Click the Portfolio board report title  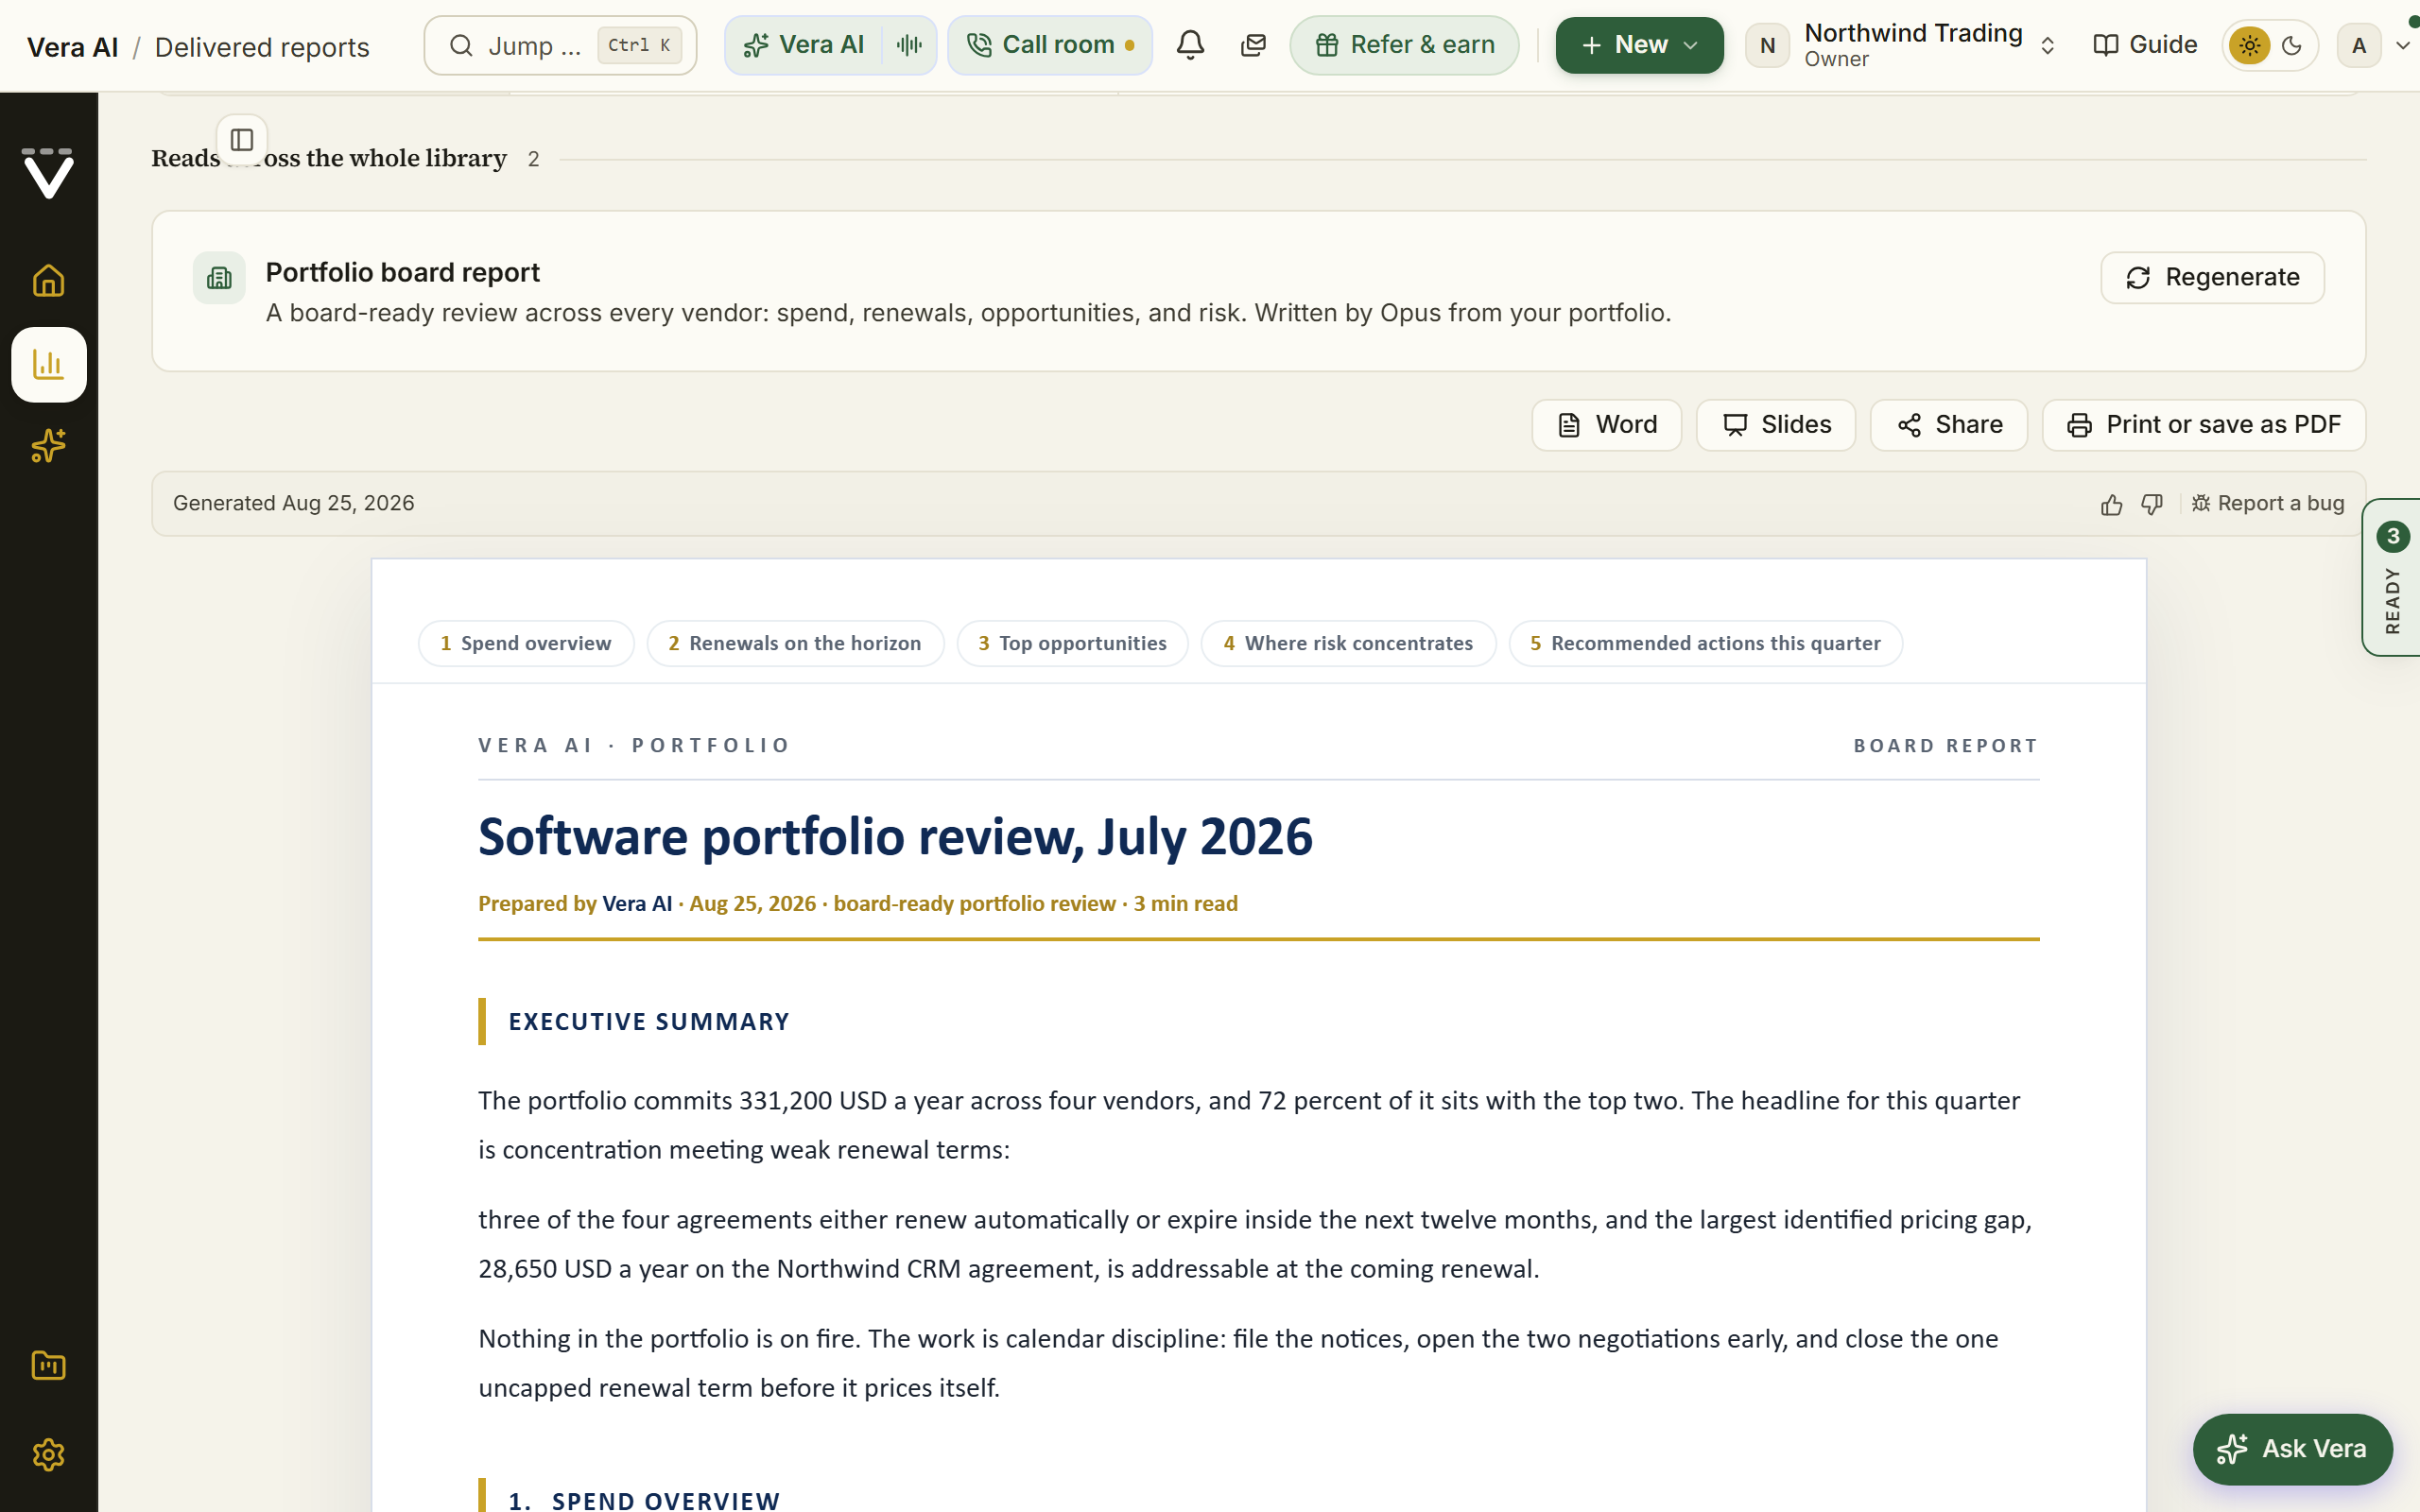(402, 272)
